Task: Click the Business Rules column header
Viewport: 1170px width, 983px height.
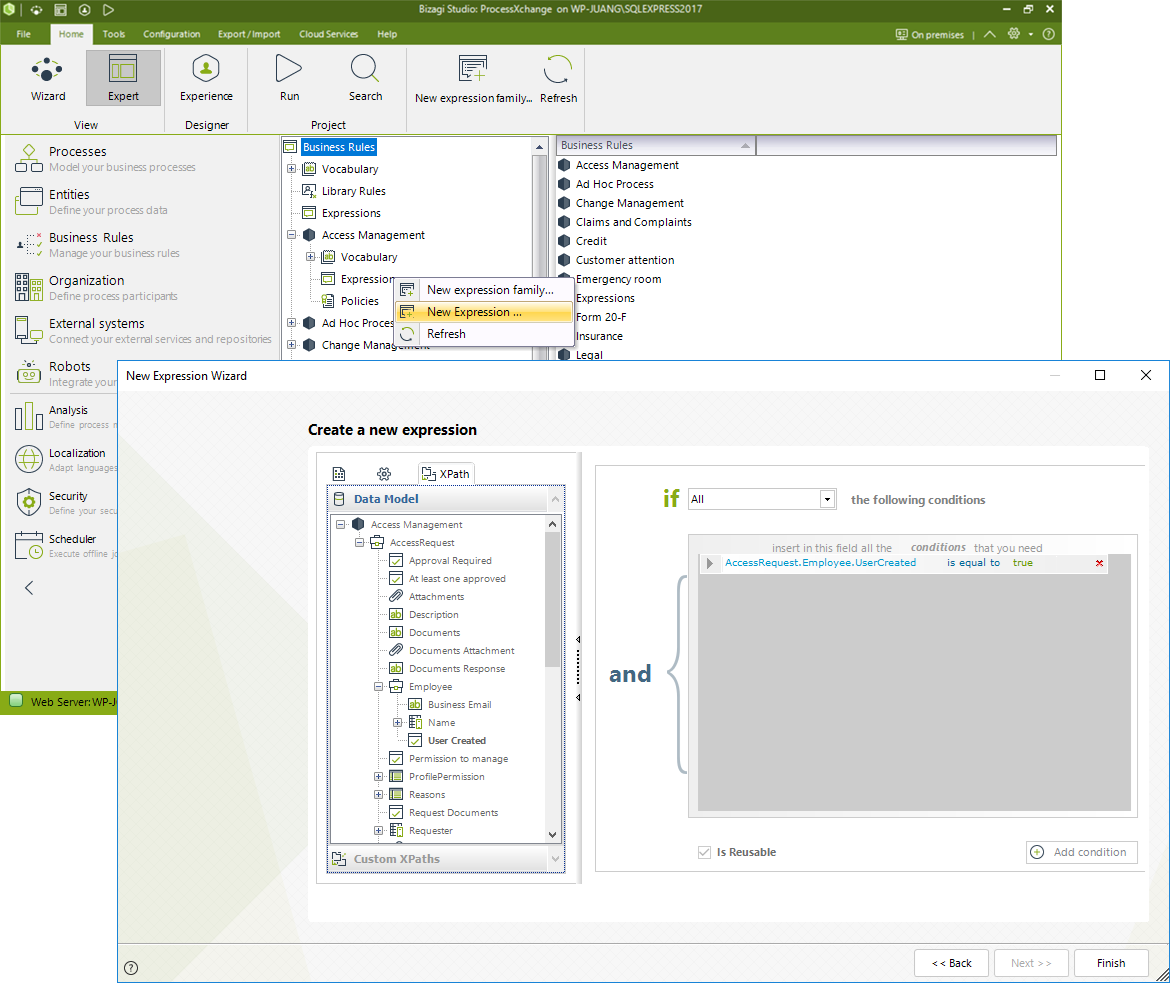Action: (656, 146)
